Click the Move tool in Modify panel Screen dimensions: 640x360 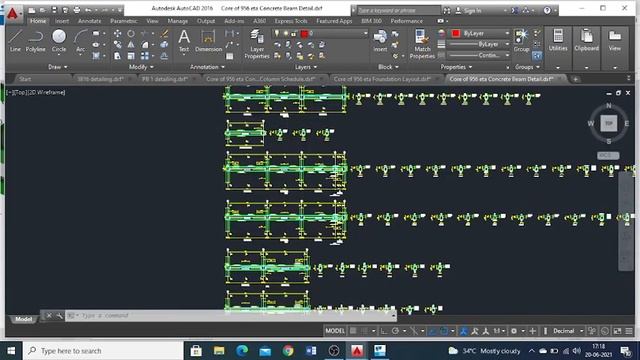(117, 33)
